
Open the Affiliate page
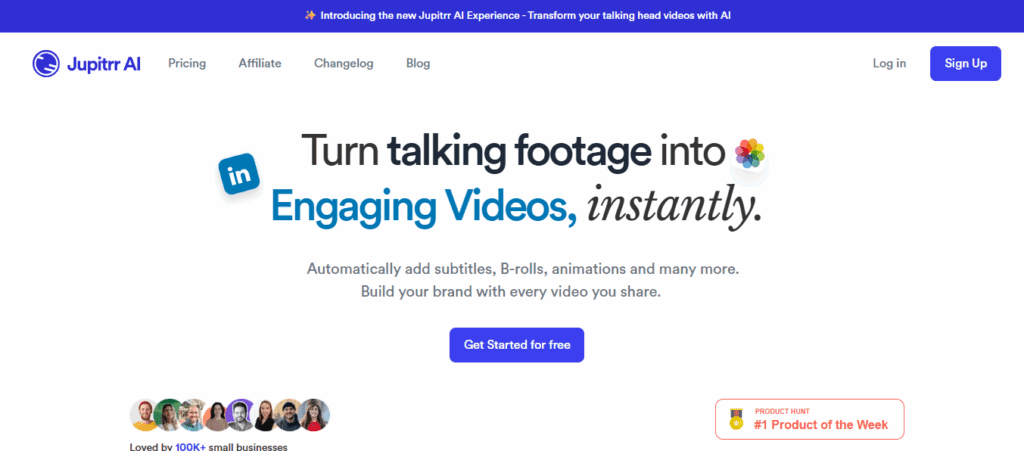coord(260,63)
